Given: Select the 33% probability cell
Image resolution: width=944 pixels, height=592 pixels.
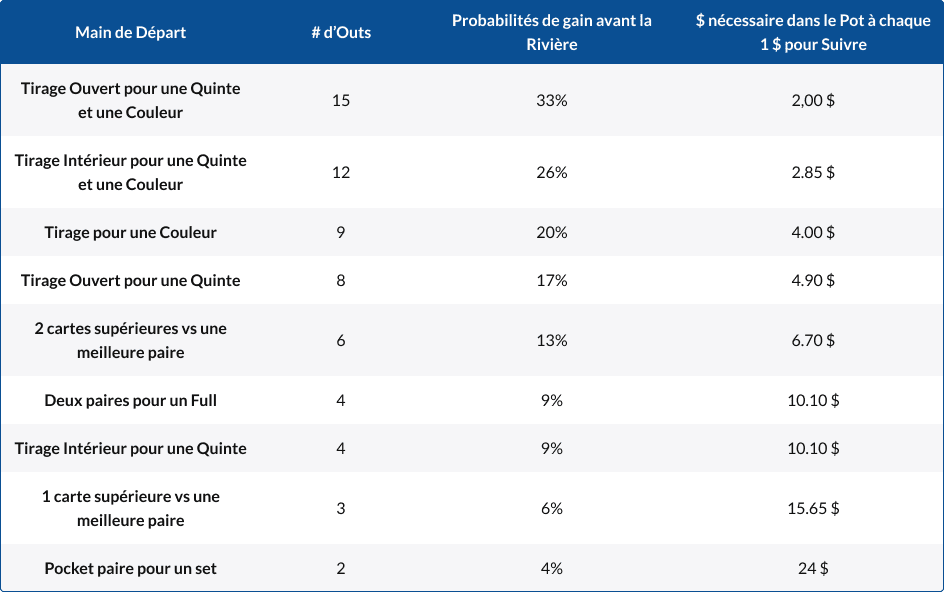Looking at the screenshot, I should tap(551, 100).
